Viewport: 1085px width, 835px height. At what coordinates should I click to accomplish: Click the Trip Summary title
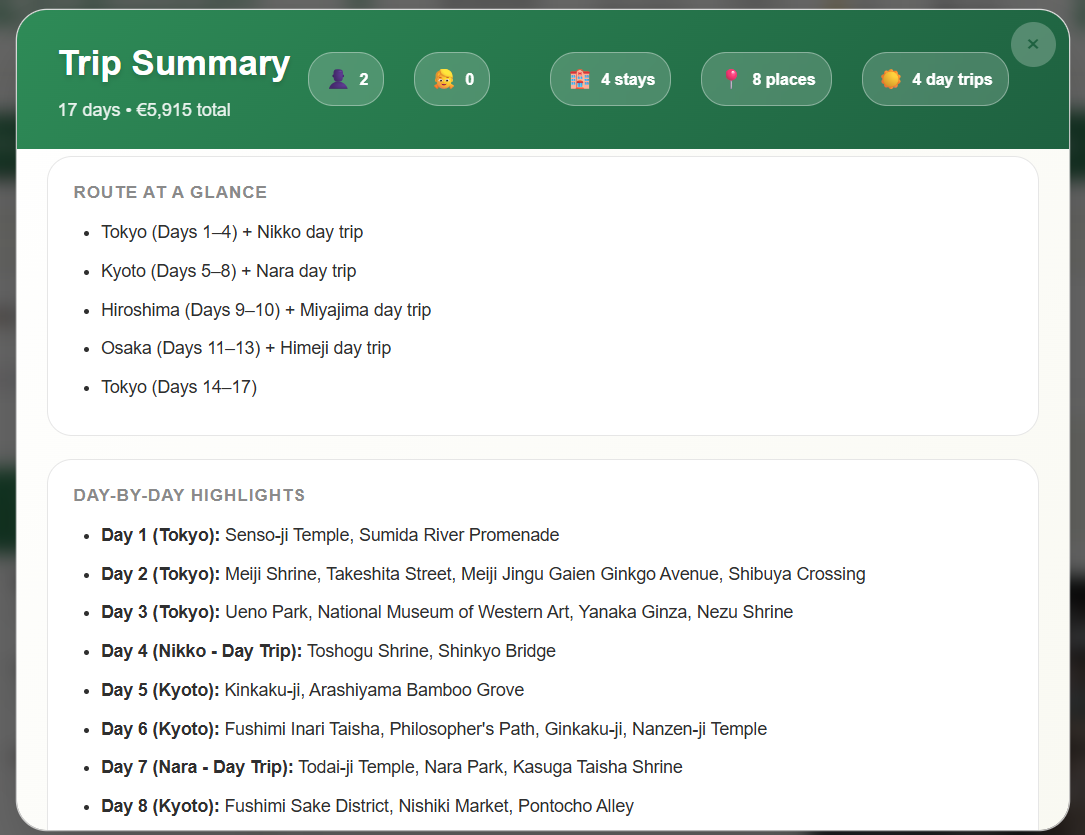[174, 63]
